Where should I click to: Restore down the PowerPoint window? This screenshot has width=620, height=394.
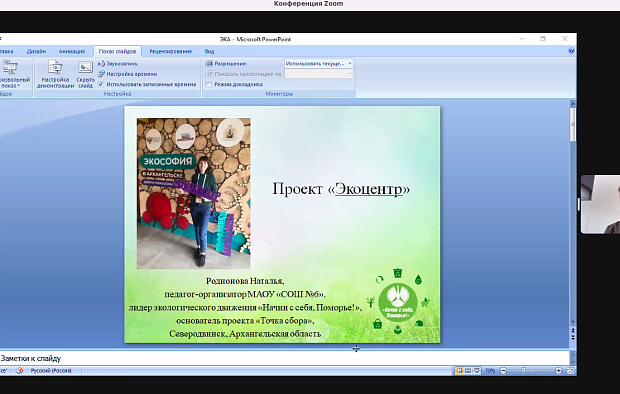click(543, 39)
